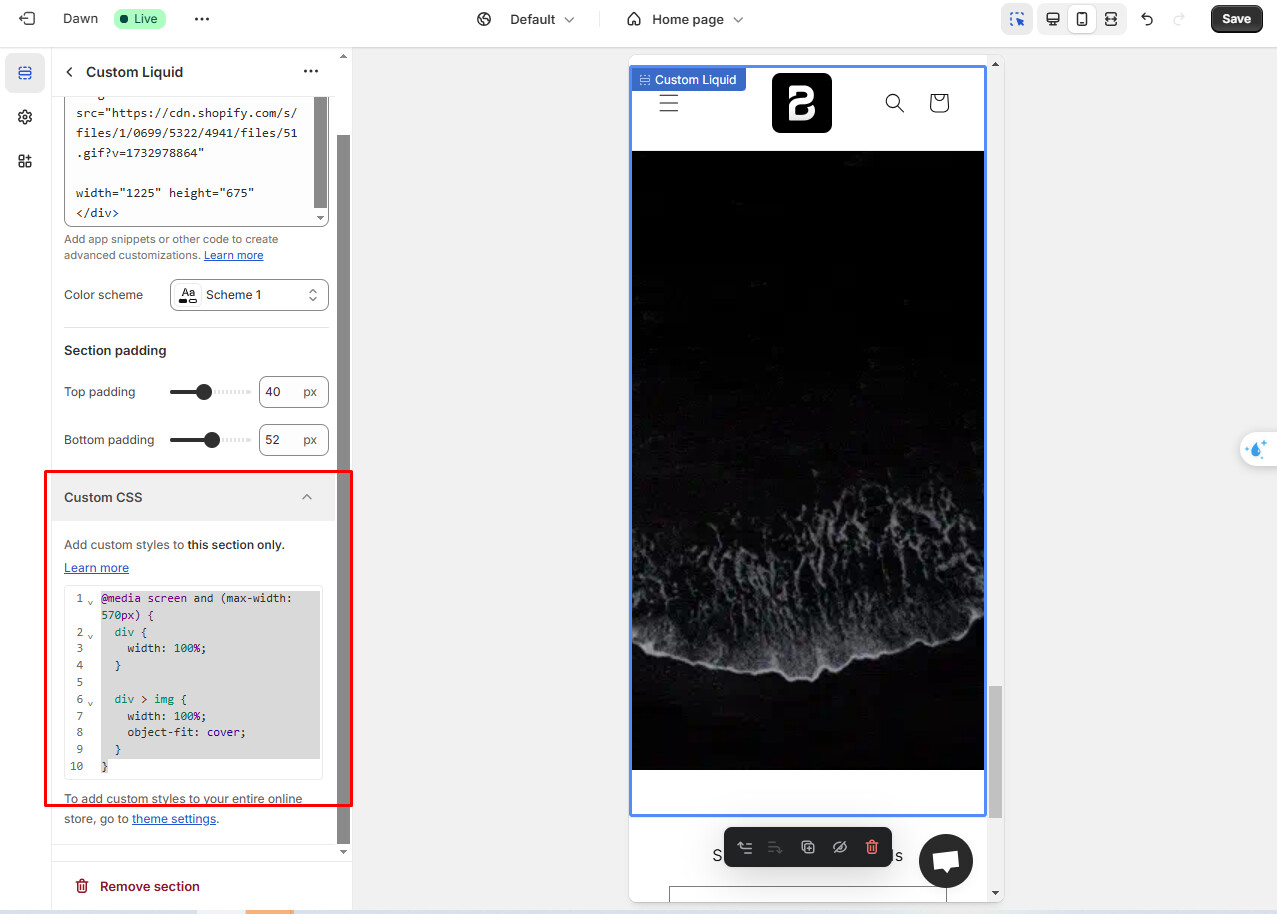
Task: Click the search icon in preview
Action: coord(895,103)
